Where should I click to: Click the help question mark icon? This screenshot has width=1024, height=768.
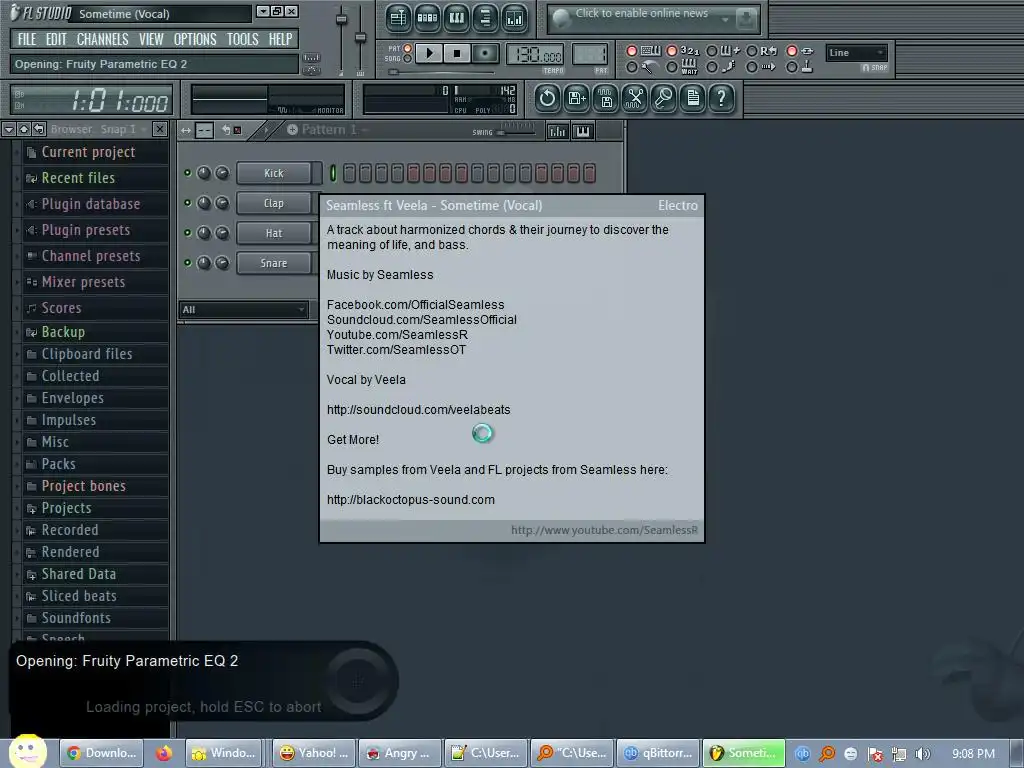[x=722, y=99]
